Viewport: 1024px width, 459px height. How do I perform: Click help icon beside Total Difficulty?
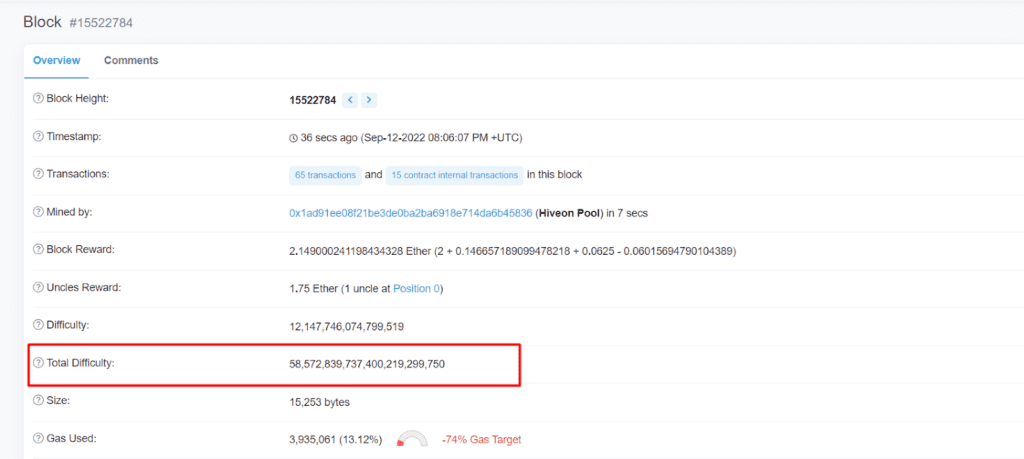coord(38,363)
